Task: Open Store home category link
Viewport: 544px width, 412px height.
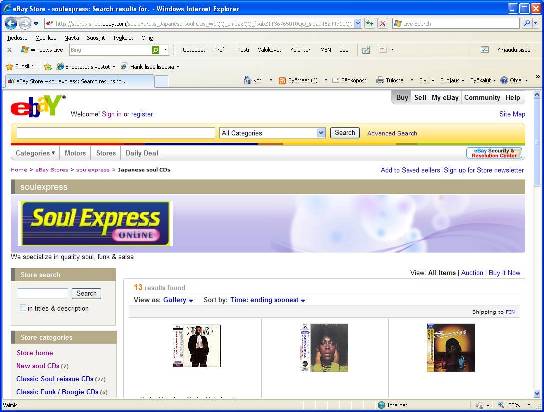Action: coord(35,353)
